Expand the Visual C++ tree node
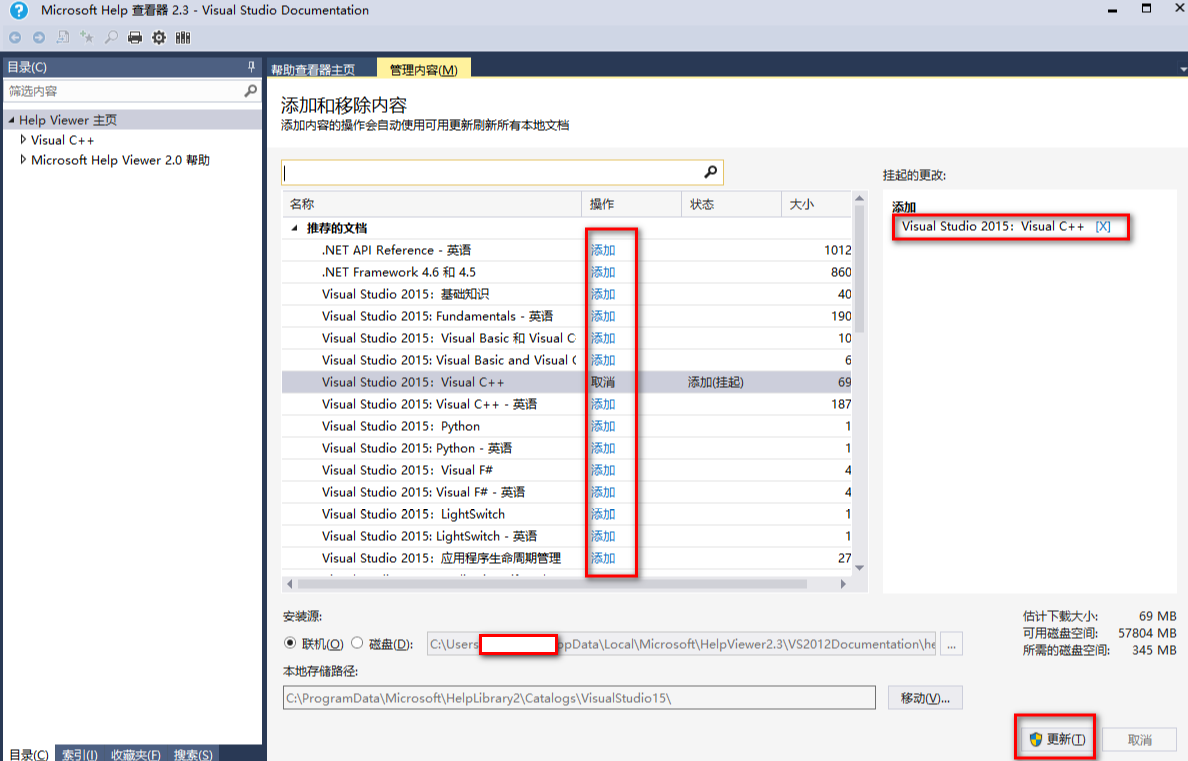The height and width of the screenshot is (761, 1188). point(23,139)
